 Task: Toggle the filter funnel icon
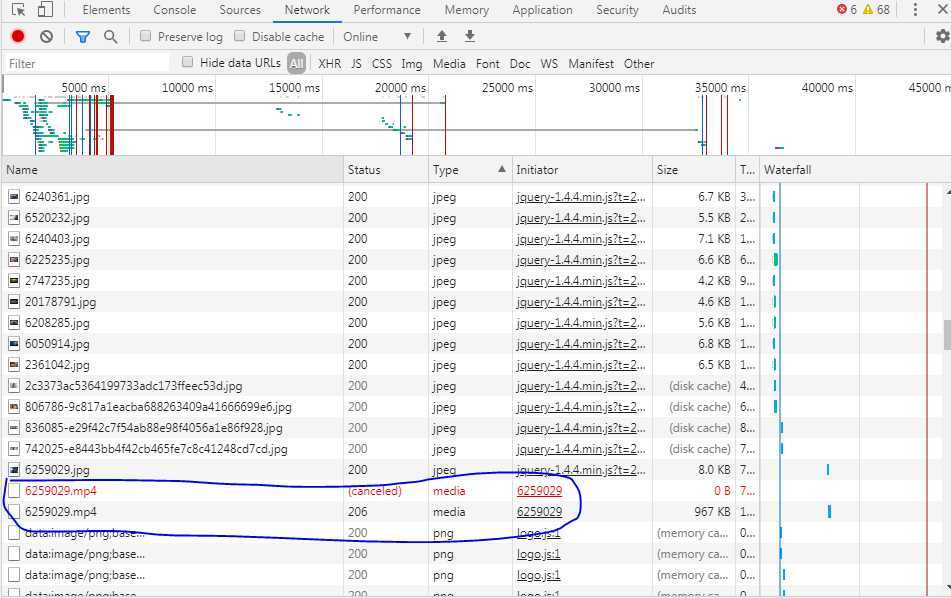83,36
